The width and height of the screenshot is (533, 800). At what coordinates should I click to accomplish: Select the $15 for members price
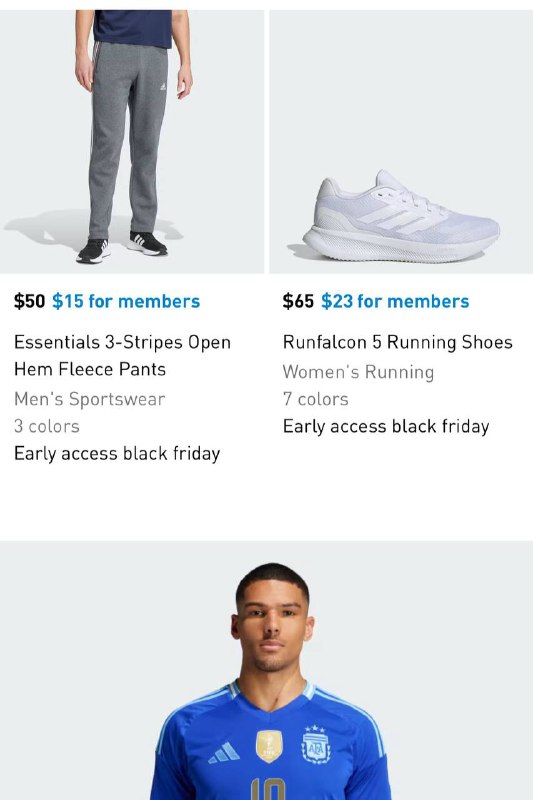(x=126, y=301)
